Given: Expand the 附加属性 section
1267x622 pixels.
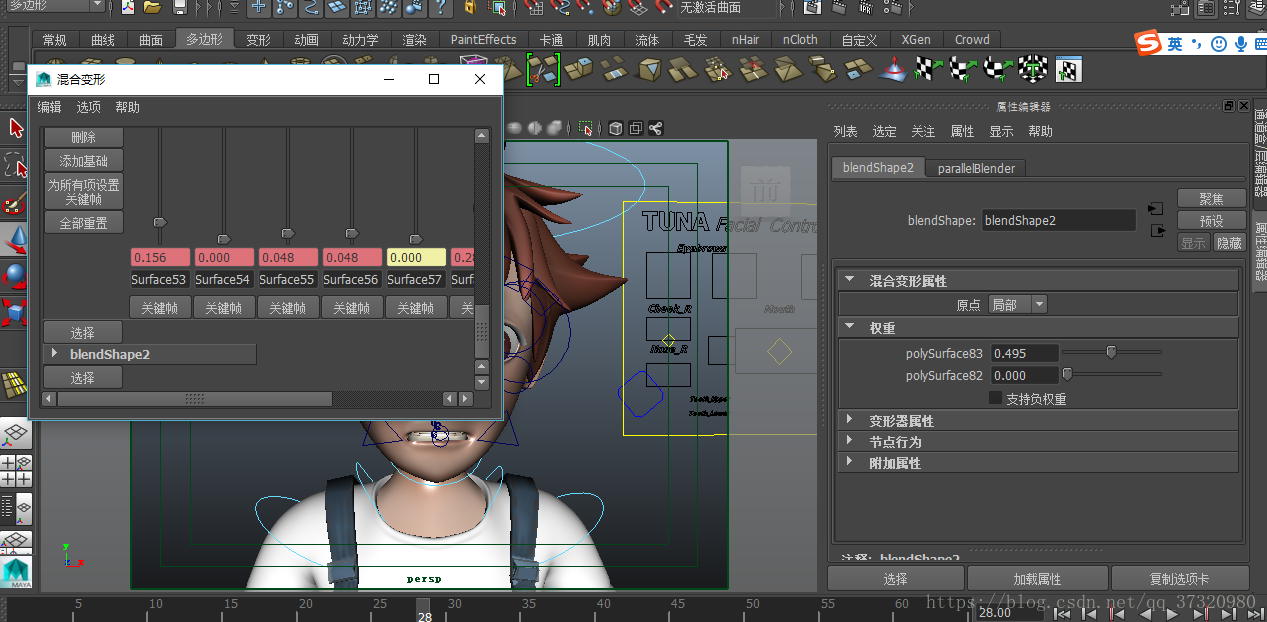Looking at the screenshot, I should 850,462.
